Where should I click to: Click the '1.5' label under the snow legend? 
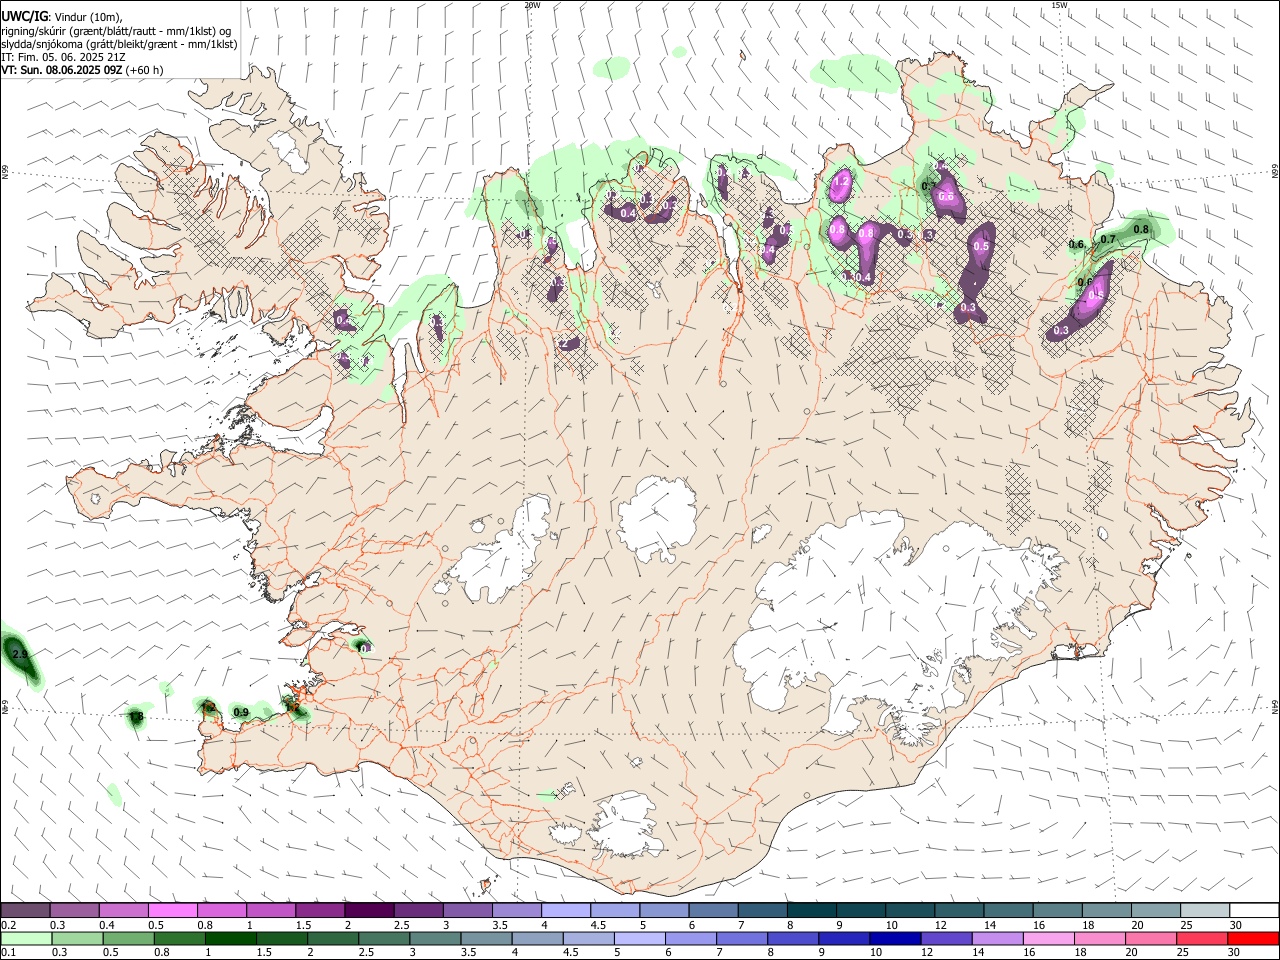[x=302, y=925]
